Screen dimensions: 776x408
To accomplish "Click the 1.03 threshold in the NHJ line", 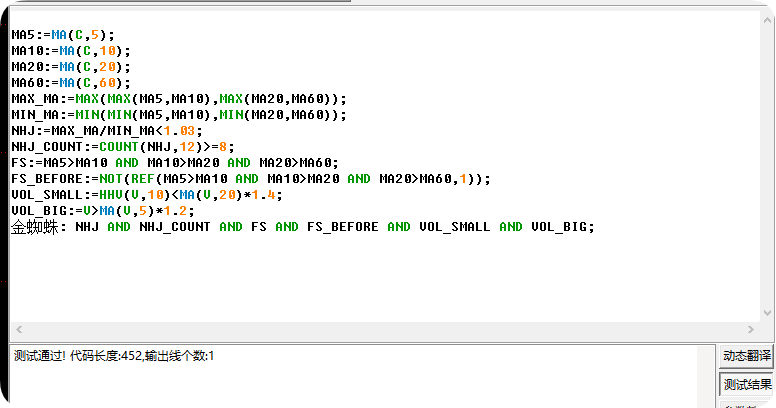I will point(179,131).
